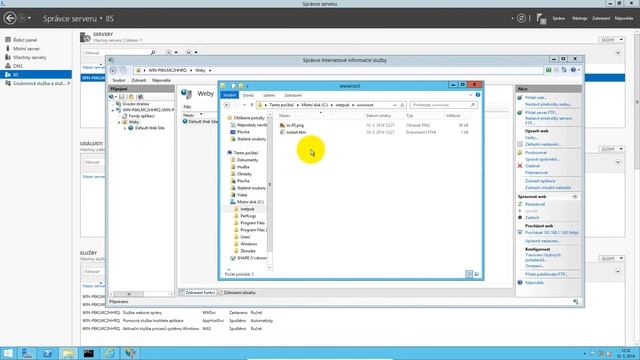The height and width of the screenshot is (360, 640).
Task: Open the ÚLOHY dropdown in the Servery section
Action: click(x=611, y=40)
